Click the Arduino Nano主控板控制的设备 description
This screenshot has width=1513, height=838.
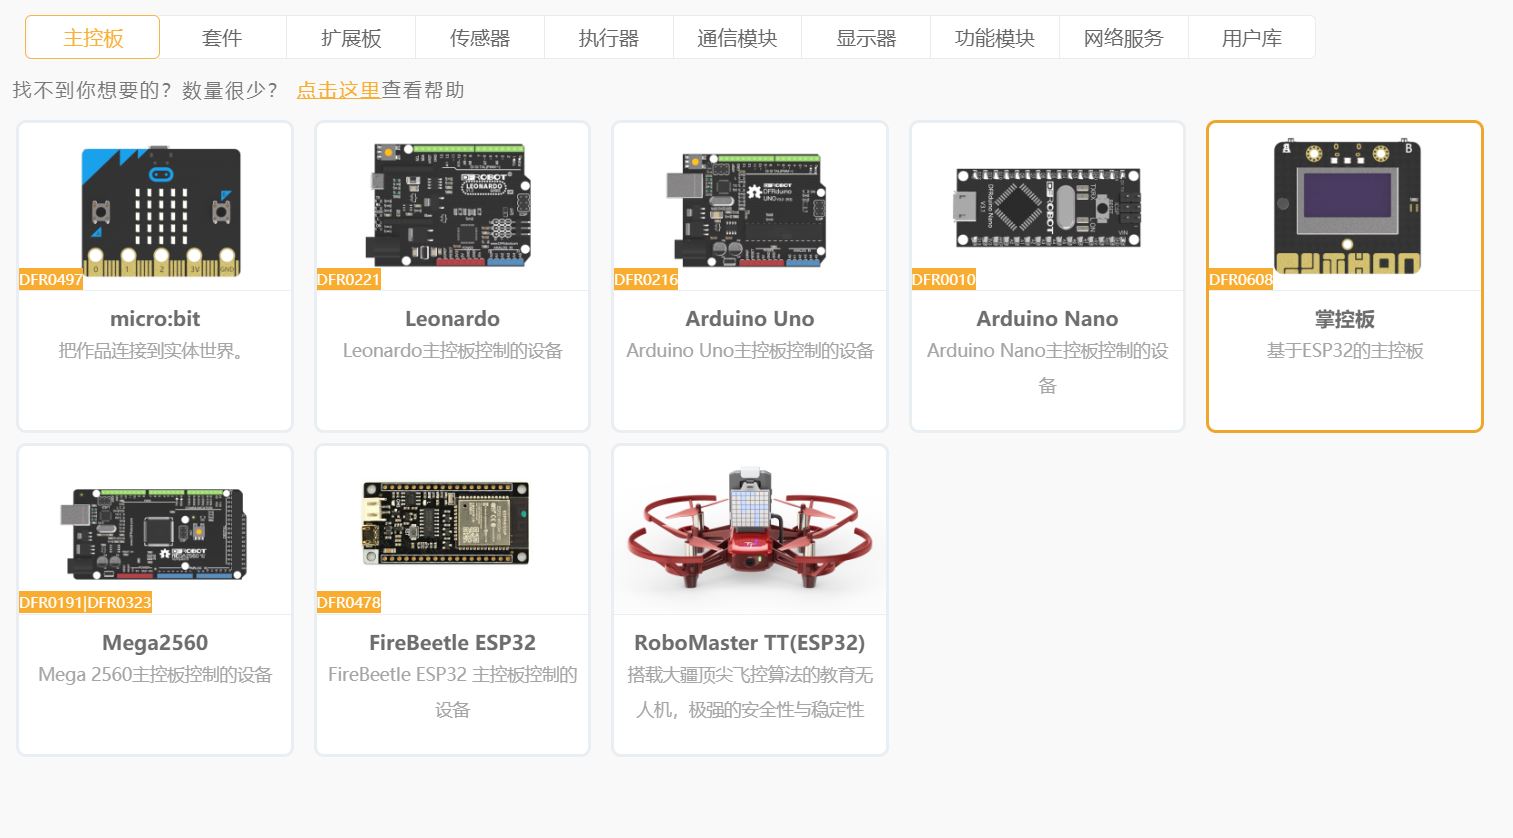coord(1047,368)
